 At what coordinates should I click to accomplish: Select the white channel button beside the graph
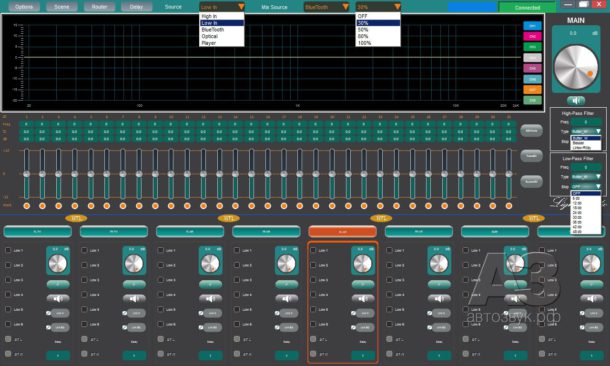[x=532, y=58]
